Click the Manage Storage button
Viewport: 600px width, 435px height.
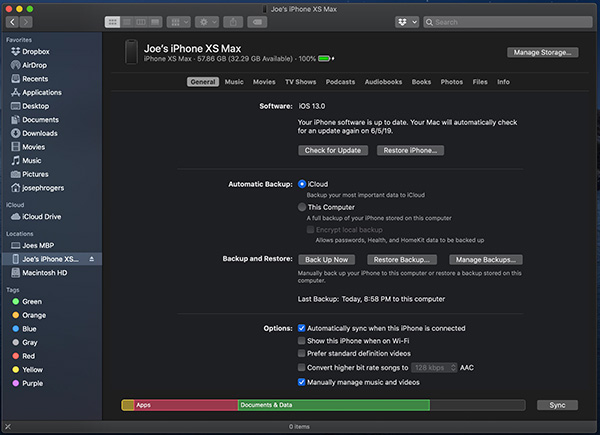(543, 52)
